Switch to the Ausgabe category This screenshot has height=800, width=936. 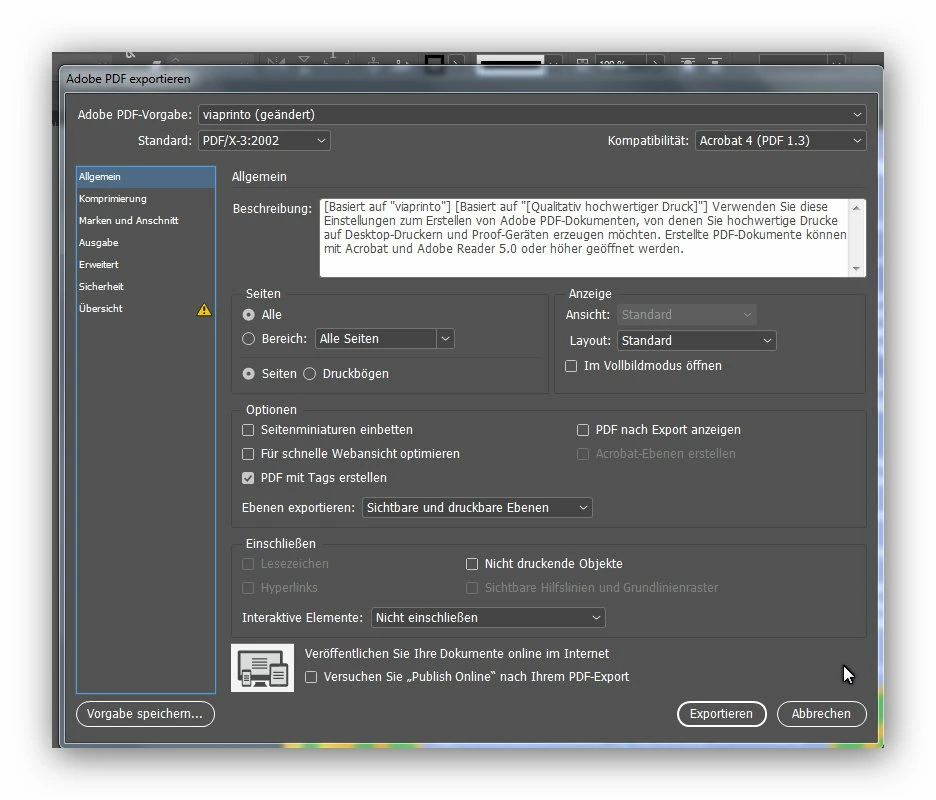(x=146, y=243)
